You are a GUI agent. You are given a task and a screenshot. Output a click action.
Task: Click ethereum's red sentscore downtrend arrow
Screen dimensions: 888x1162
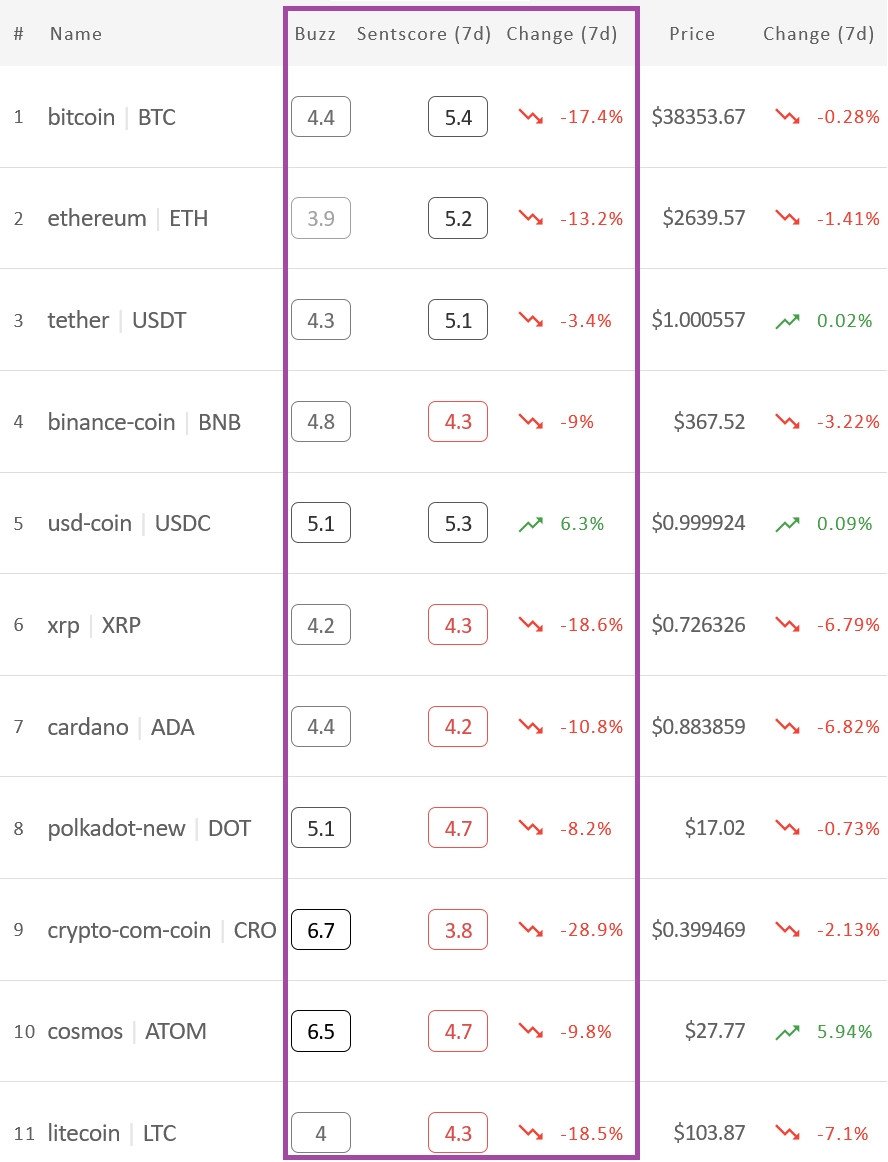tap(531, 218)
